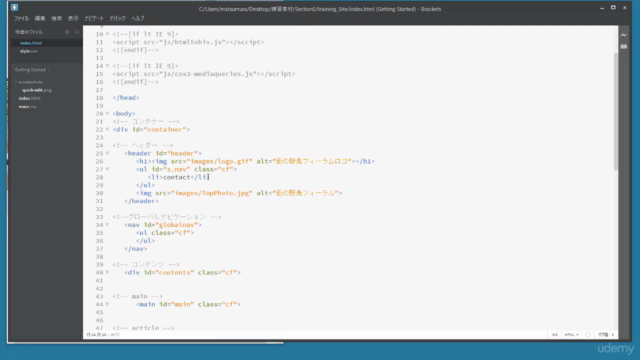Click "js/css3-mediaqueries.js" string on line 15
Viewport: 640px width, 360px height.
point(208,74)
